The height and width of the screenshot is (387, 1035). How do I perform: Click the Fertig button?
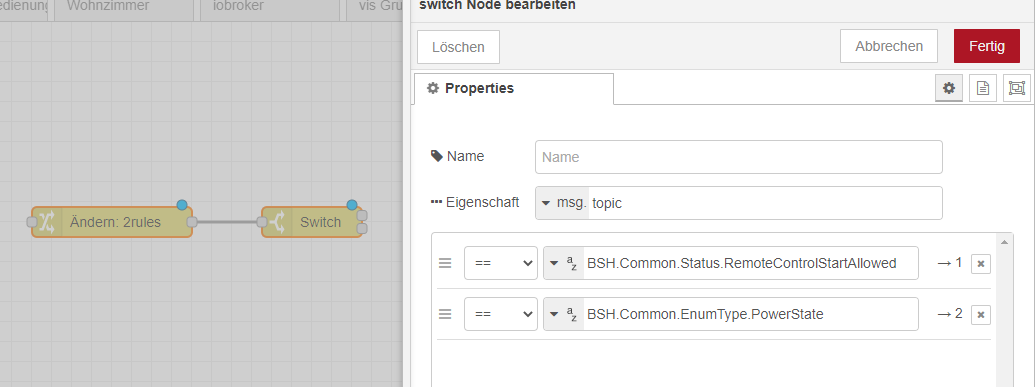tap(987, 46)
